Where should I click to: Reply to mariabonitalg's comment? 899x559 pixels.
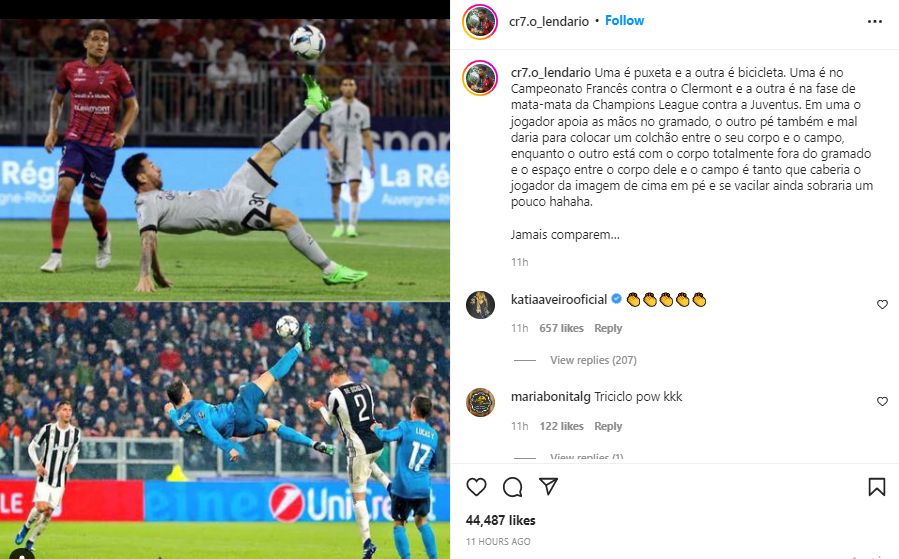[608, 426]
